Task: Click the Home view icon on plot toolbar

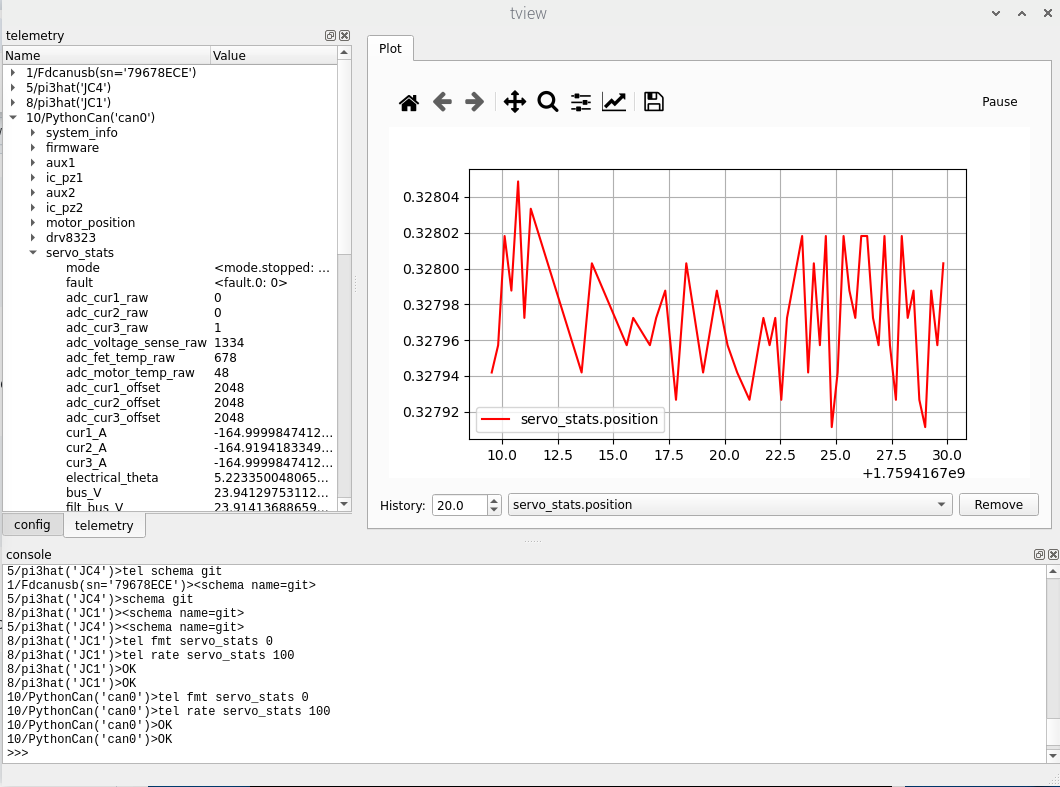Action: (408, 101)
